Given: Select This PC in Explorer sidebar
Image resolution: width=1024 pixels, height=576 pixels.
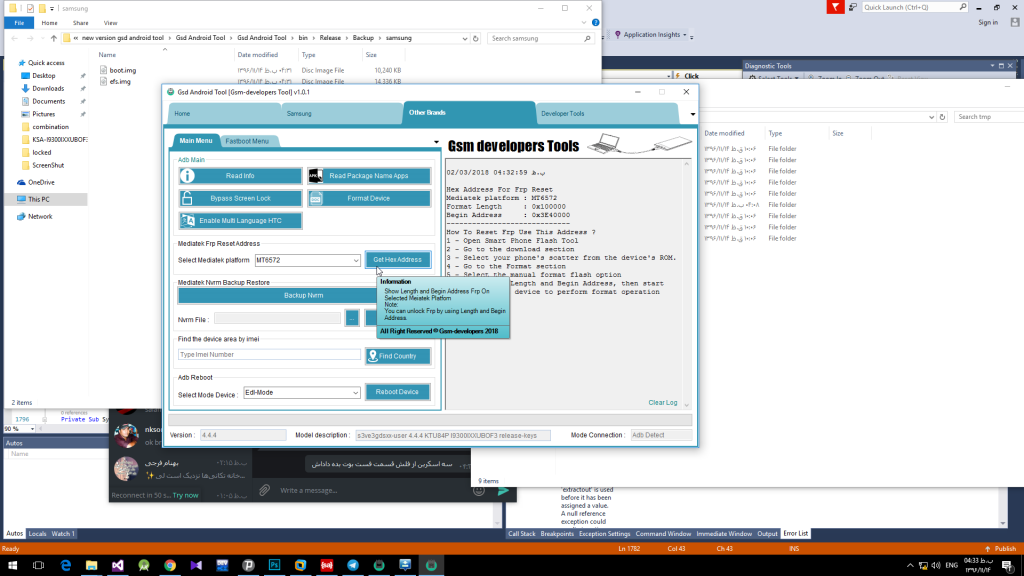Looking at the screenshot, I should tap(39, 199).
